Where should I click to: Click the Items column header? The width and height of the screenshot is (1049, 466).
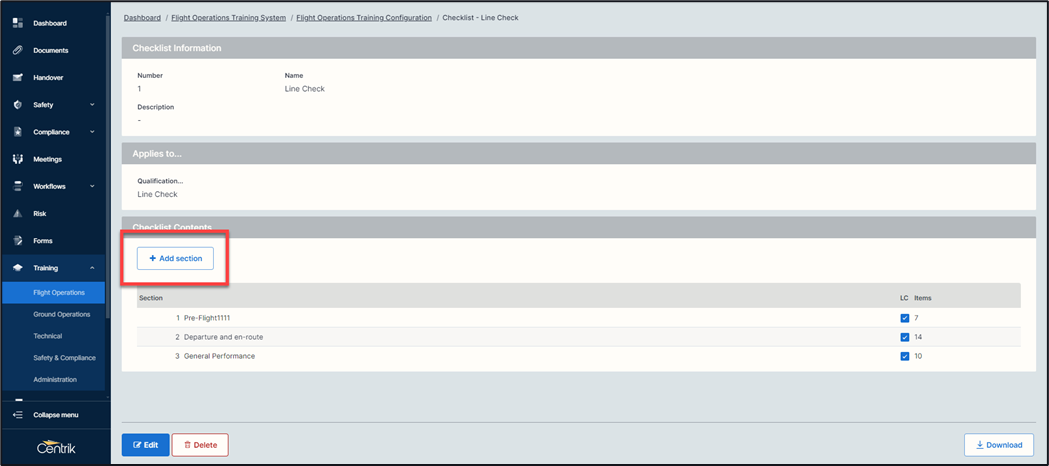[x=923, y=298]
